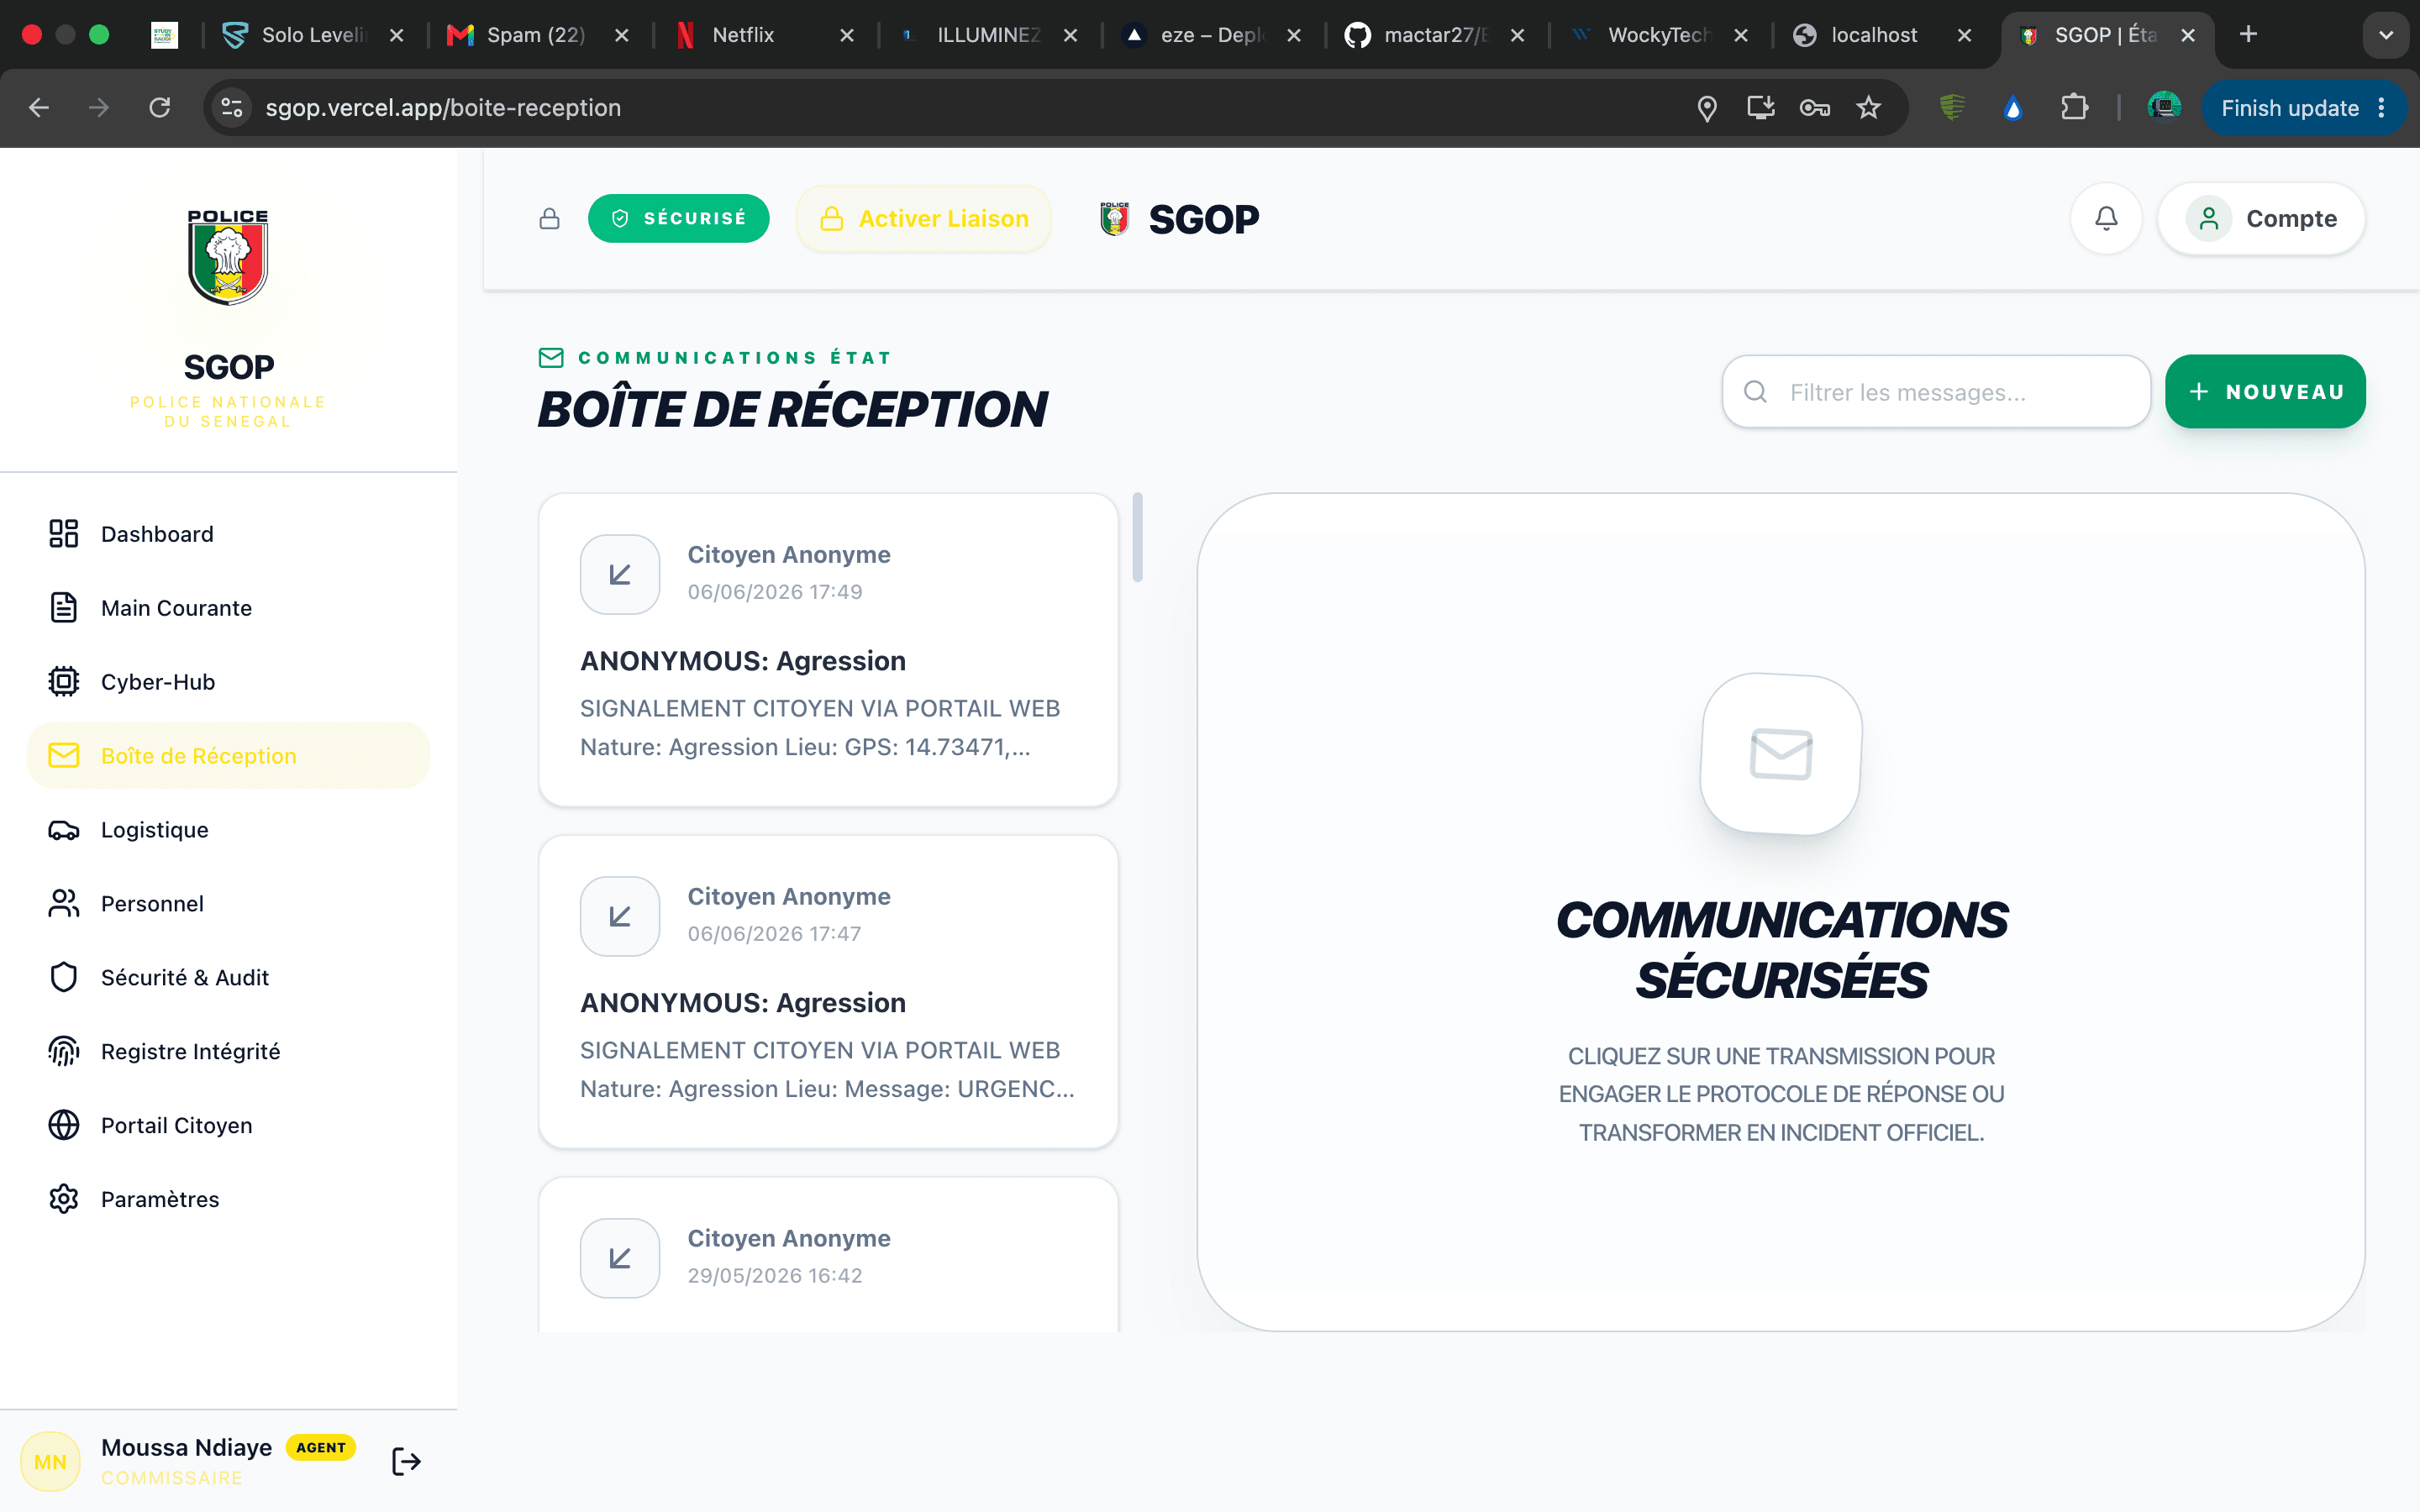Expand the tab search dropdown
This screenshot has width=2420, height=1512.
tap(2386, 35)
